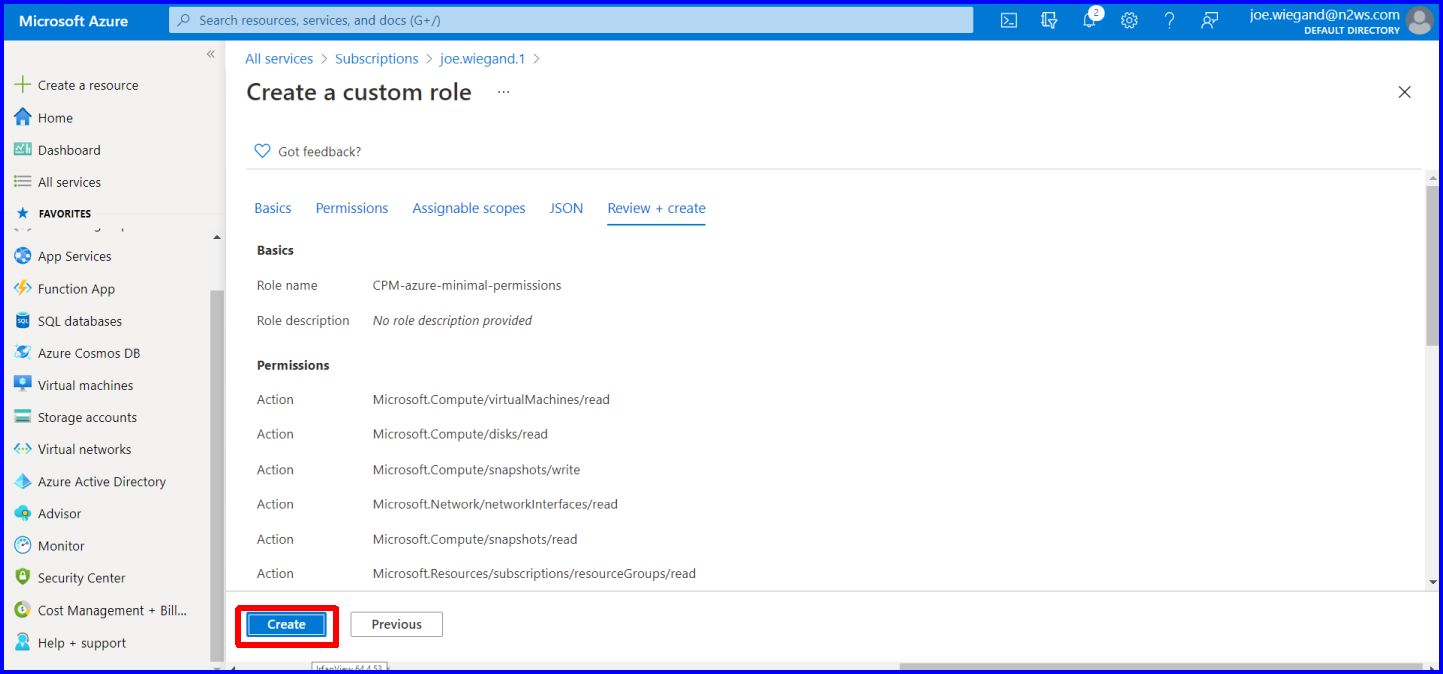Click the Monitor icon
1443x674 pixels.
coord(22,546)
